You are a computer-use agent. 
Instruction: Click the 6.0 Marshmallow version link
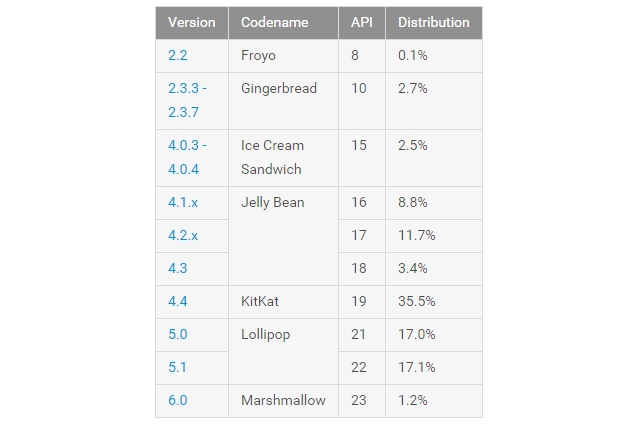click(178, 400)
